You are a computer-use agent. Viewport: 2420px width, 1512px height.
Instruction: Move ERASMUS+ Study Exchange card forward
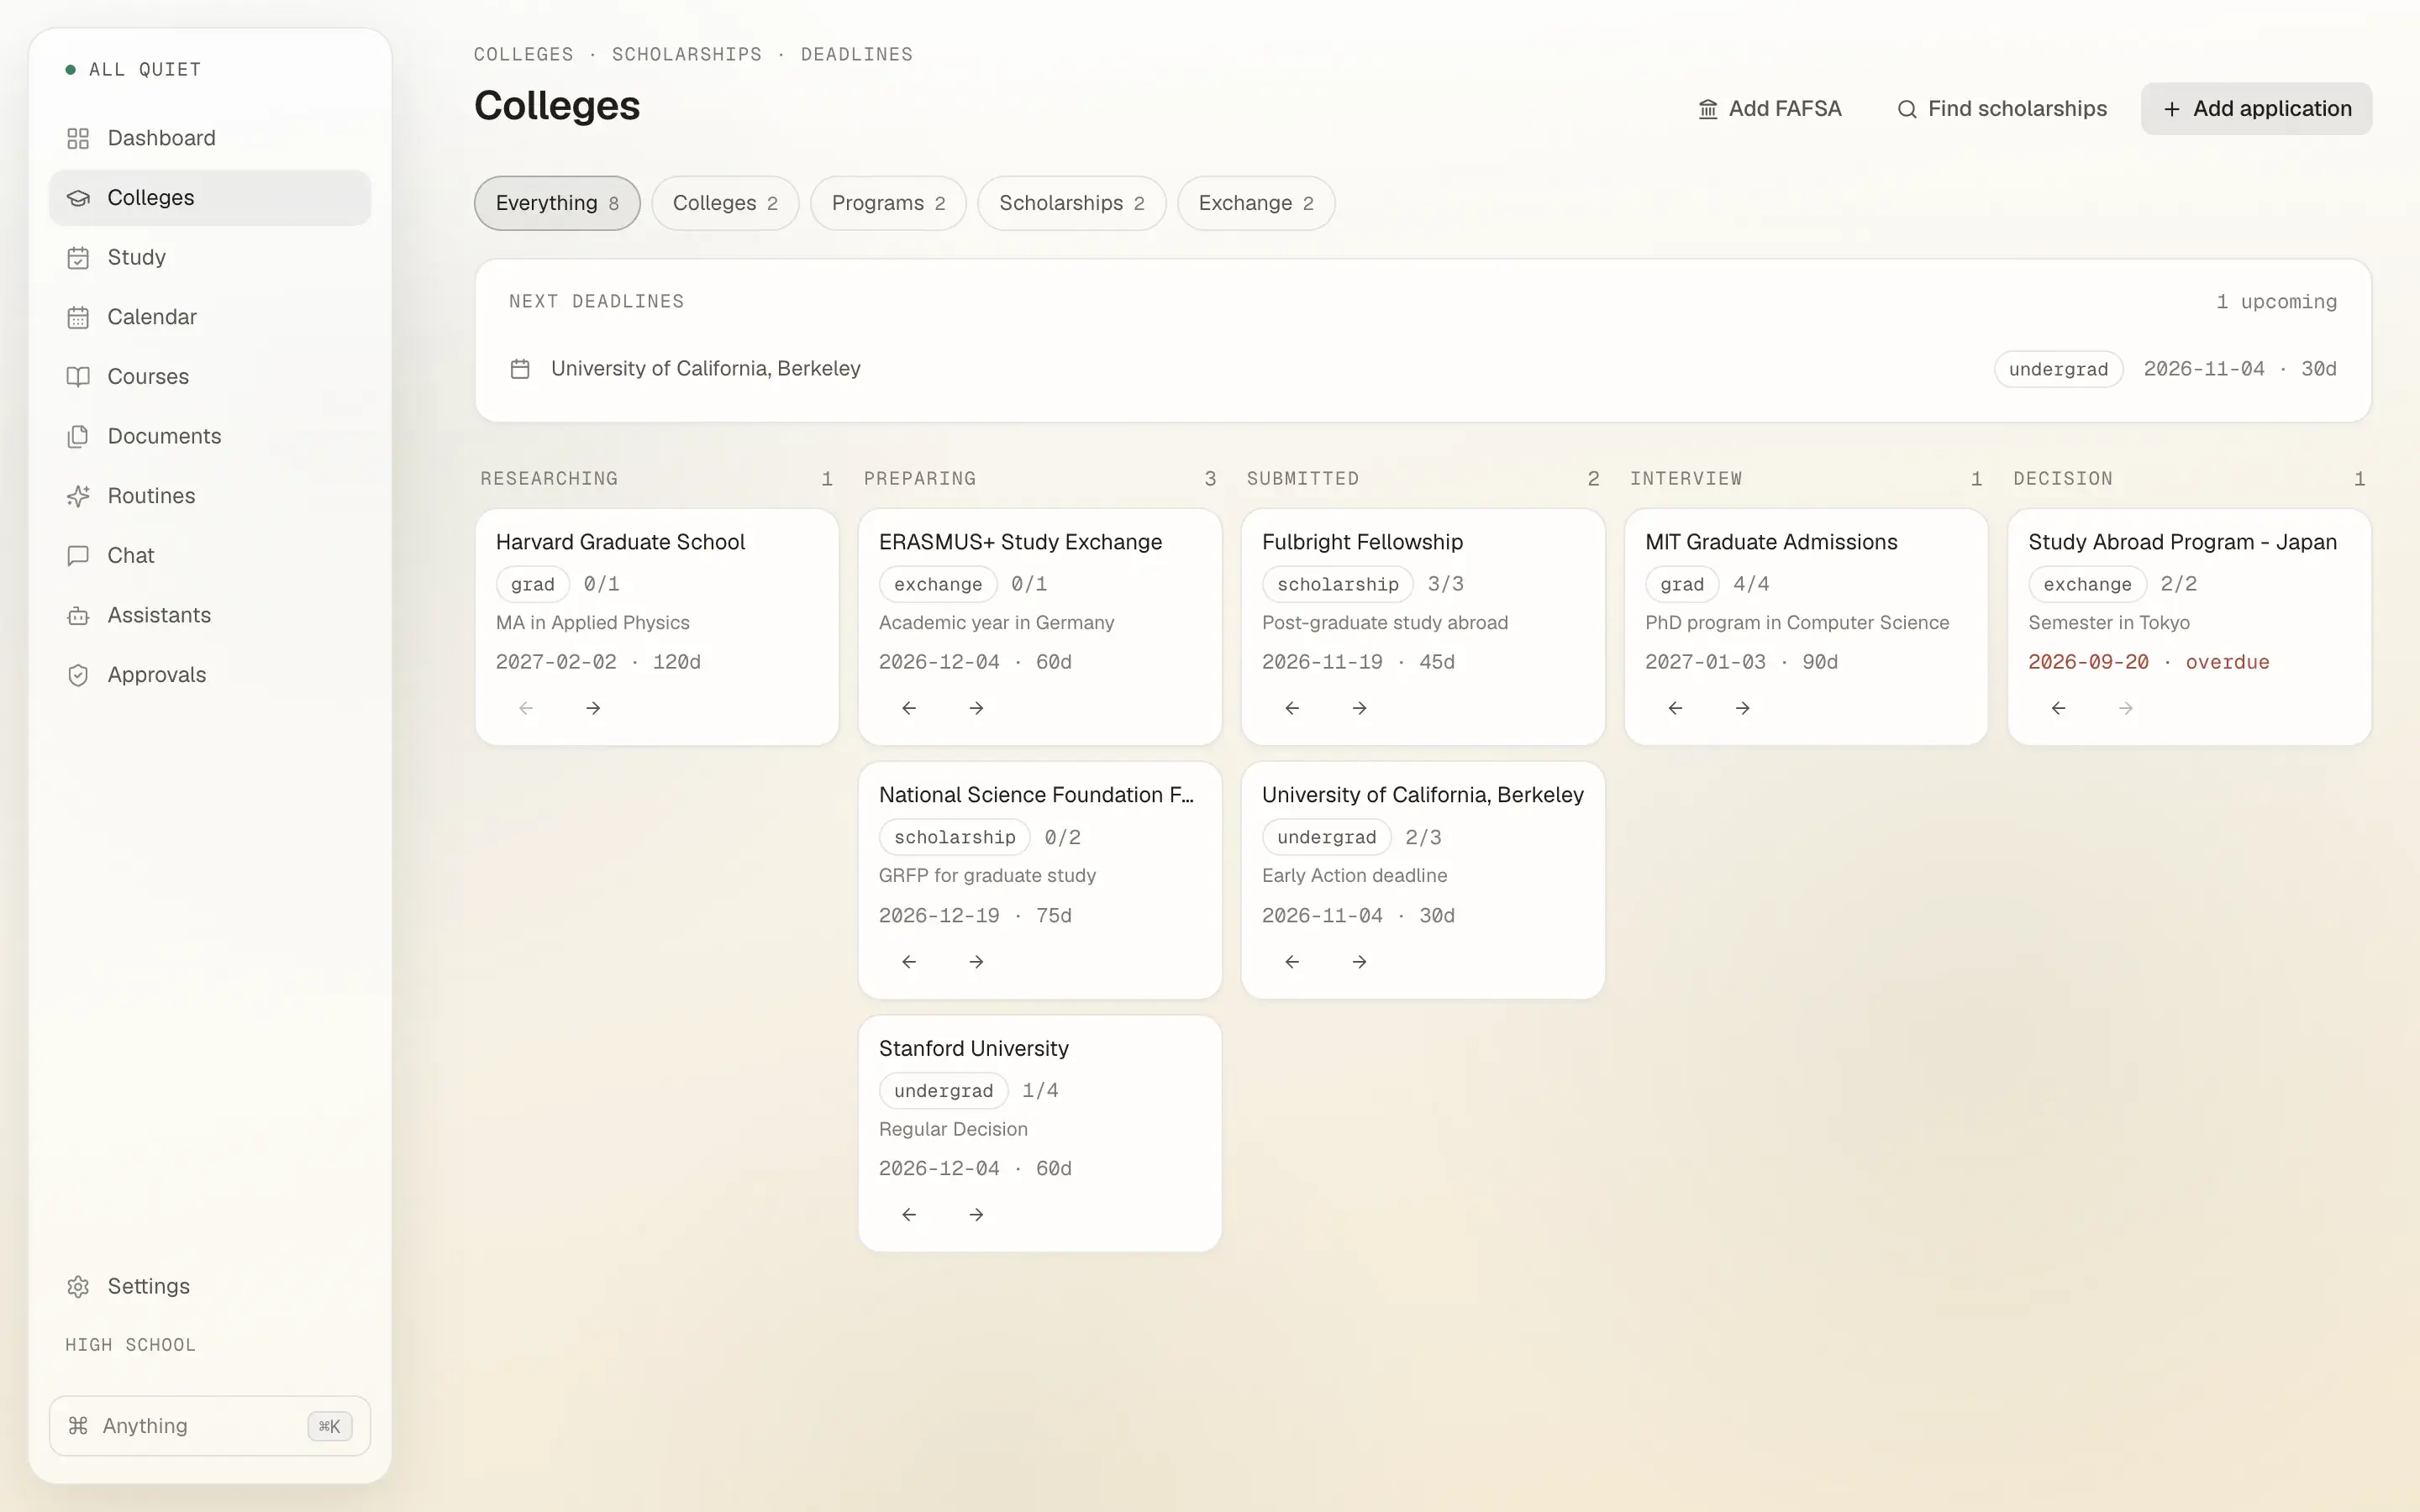[976, 708]
